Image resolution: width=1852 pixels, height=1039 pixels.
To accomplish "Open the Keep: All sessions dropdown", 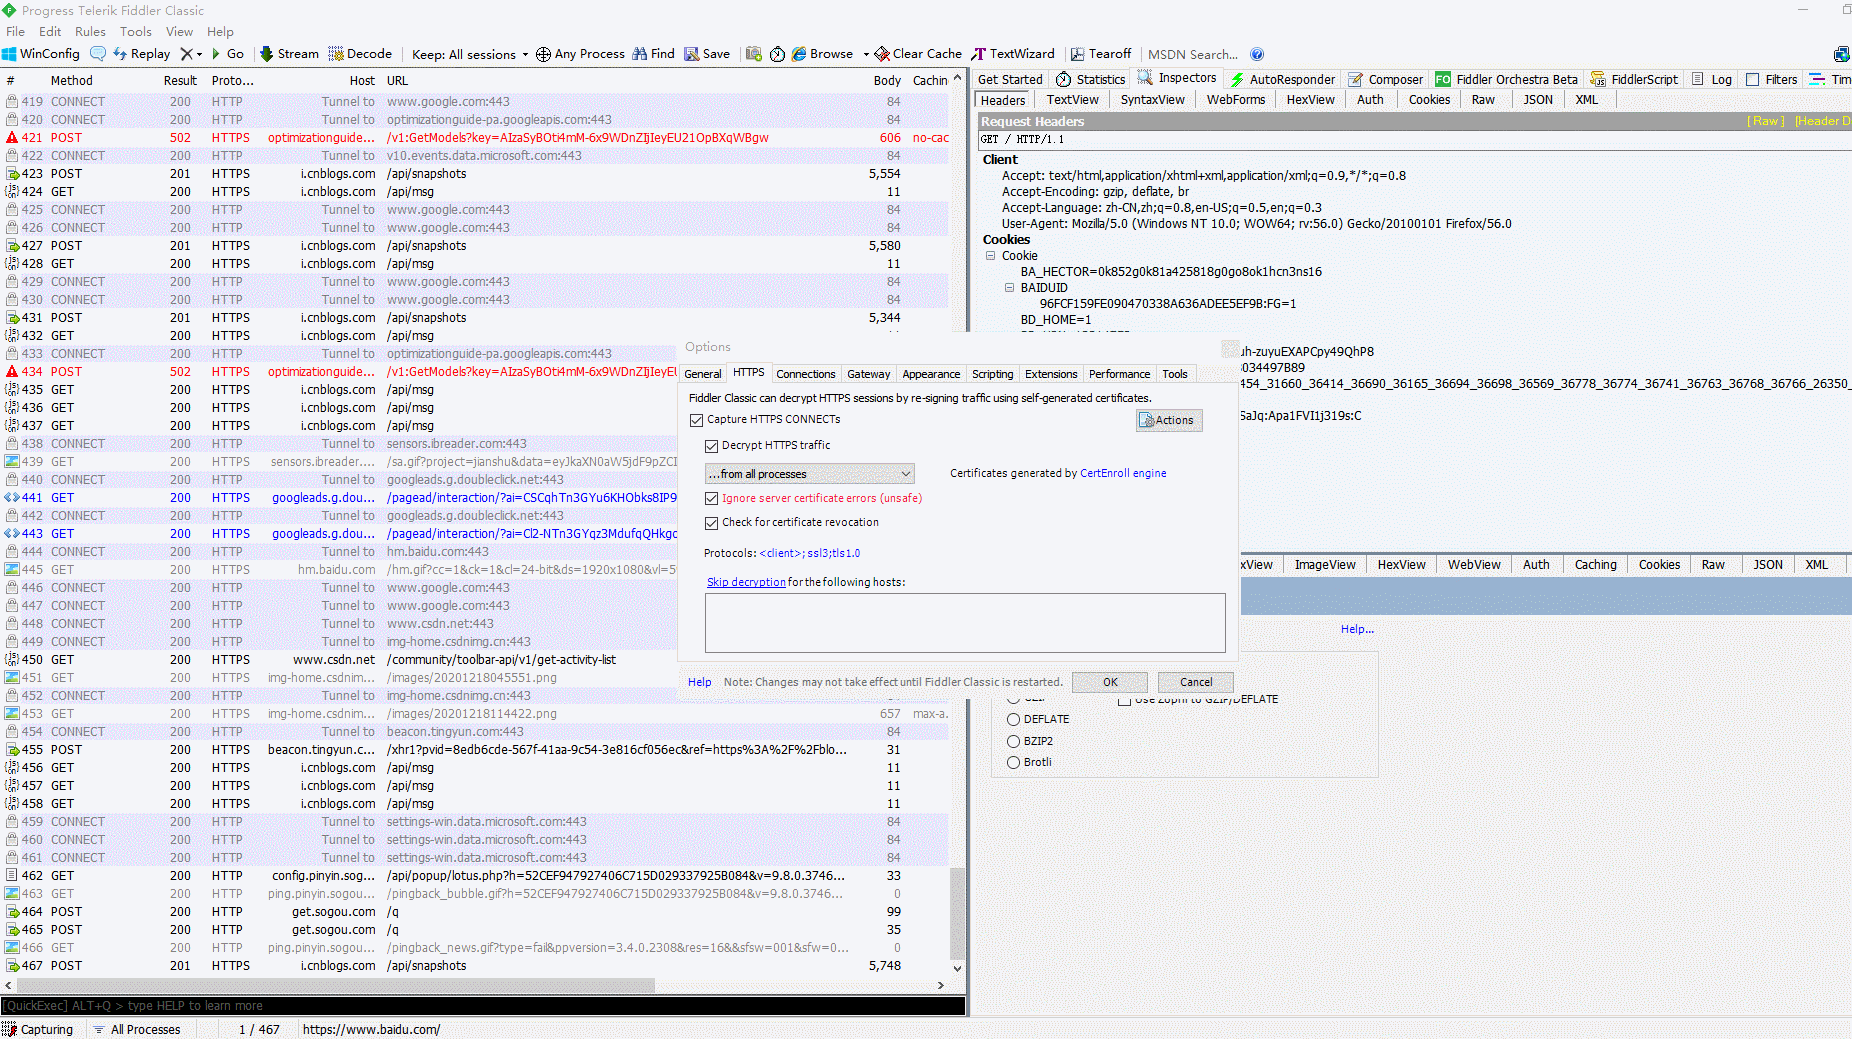I will pyautogui.click(x=469, y=54).
